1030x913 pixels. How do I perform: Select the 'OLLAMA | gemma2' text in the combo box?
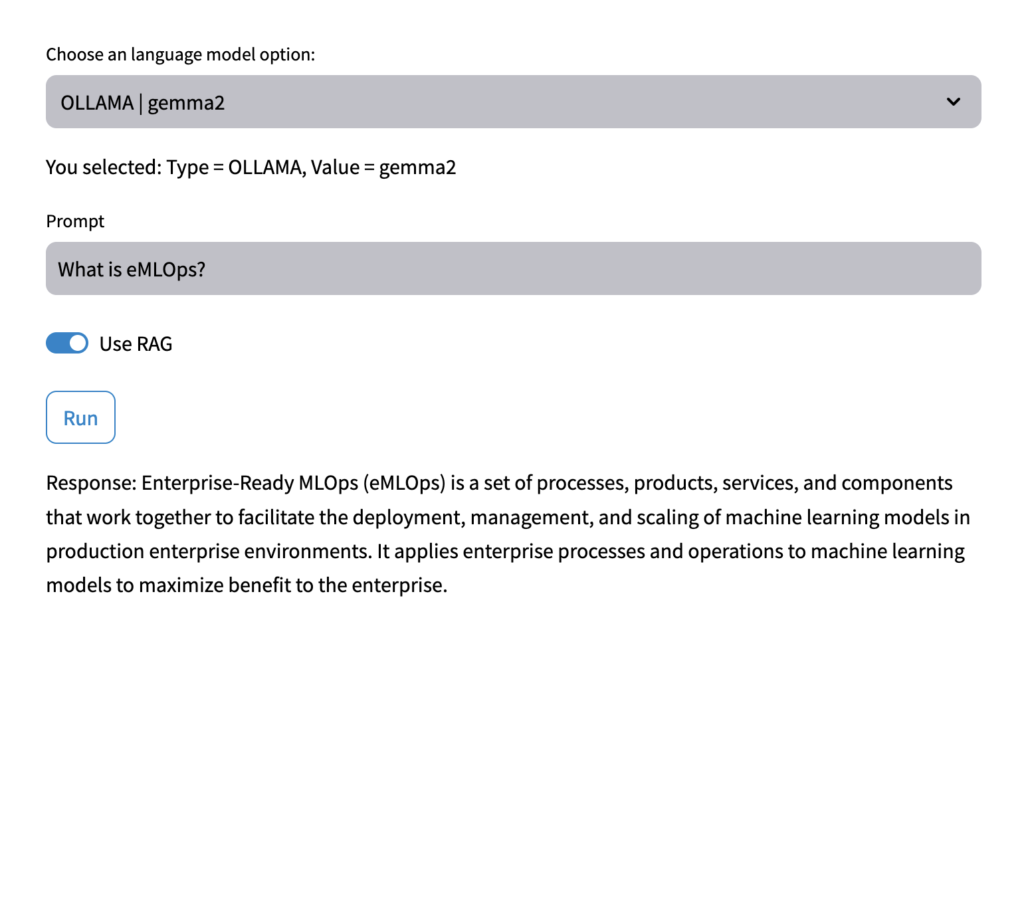click(143, 103)
